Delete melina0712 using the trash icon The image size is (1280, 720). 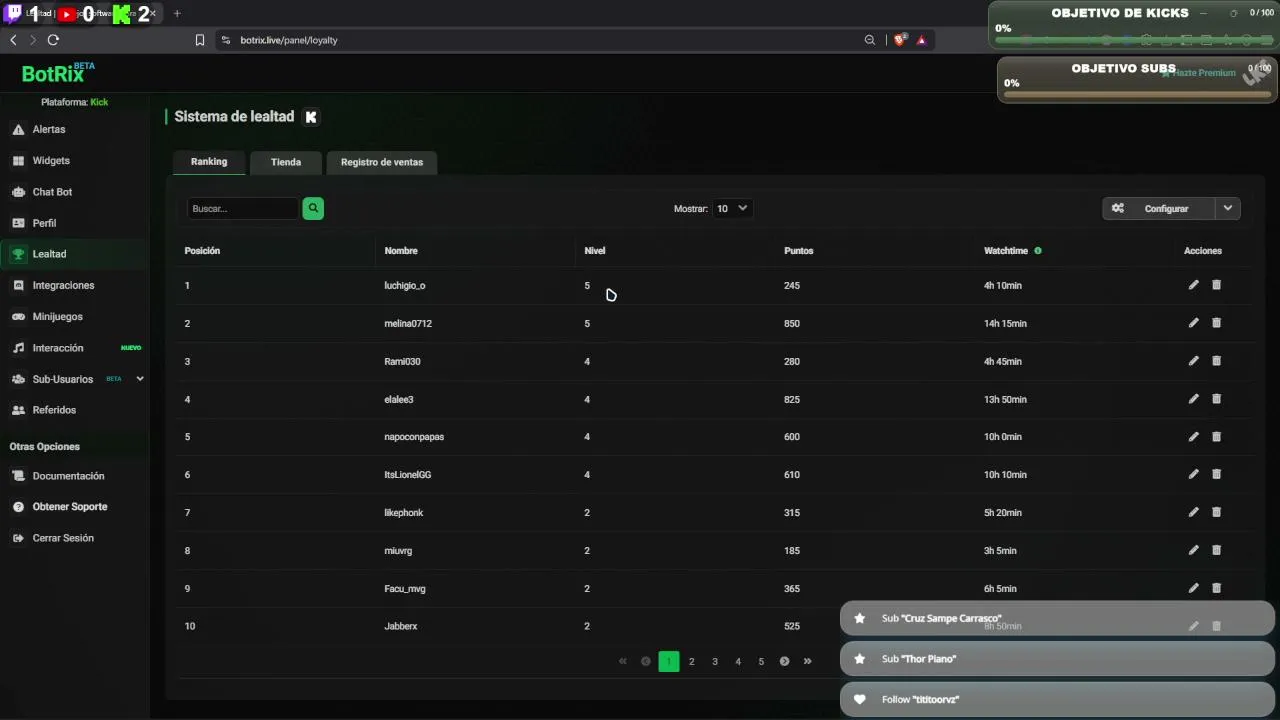[1216, 323]
